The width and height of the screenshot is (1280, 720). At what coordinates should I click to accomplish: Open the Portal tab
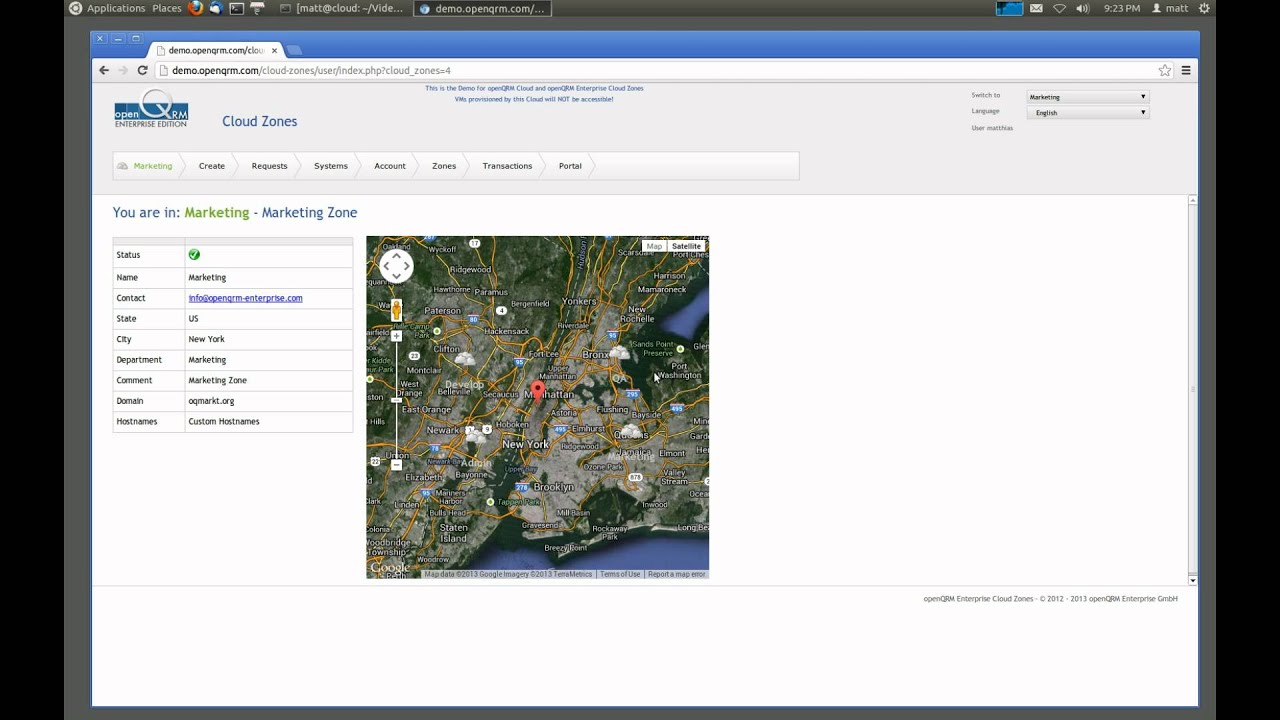click(570, 166)
